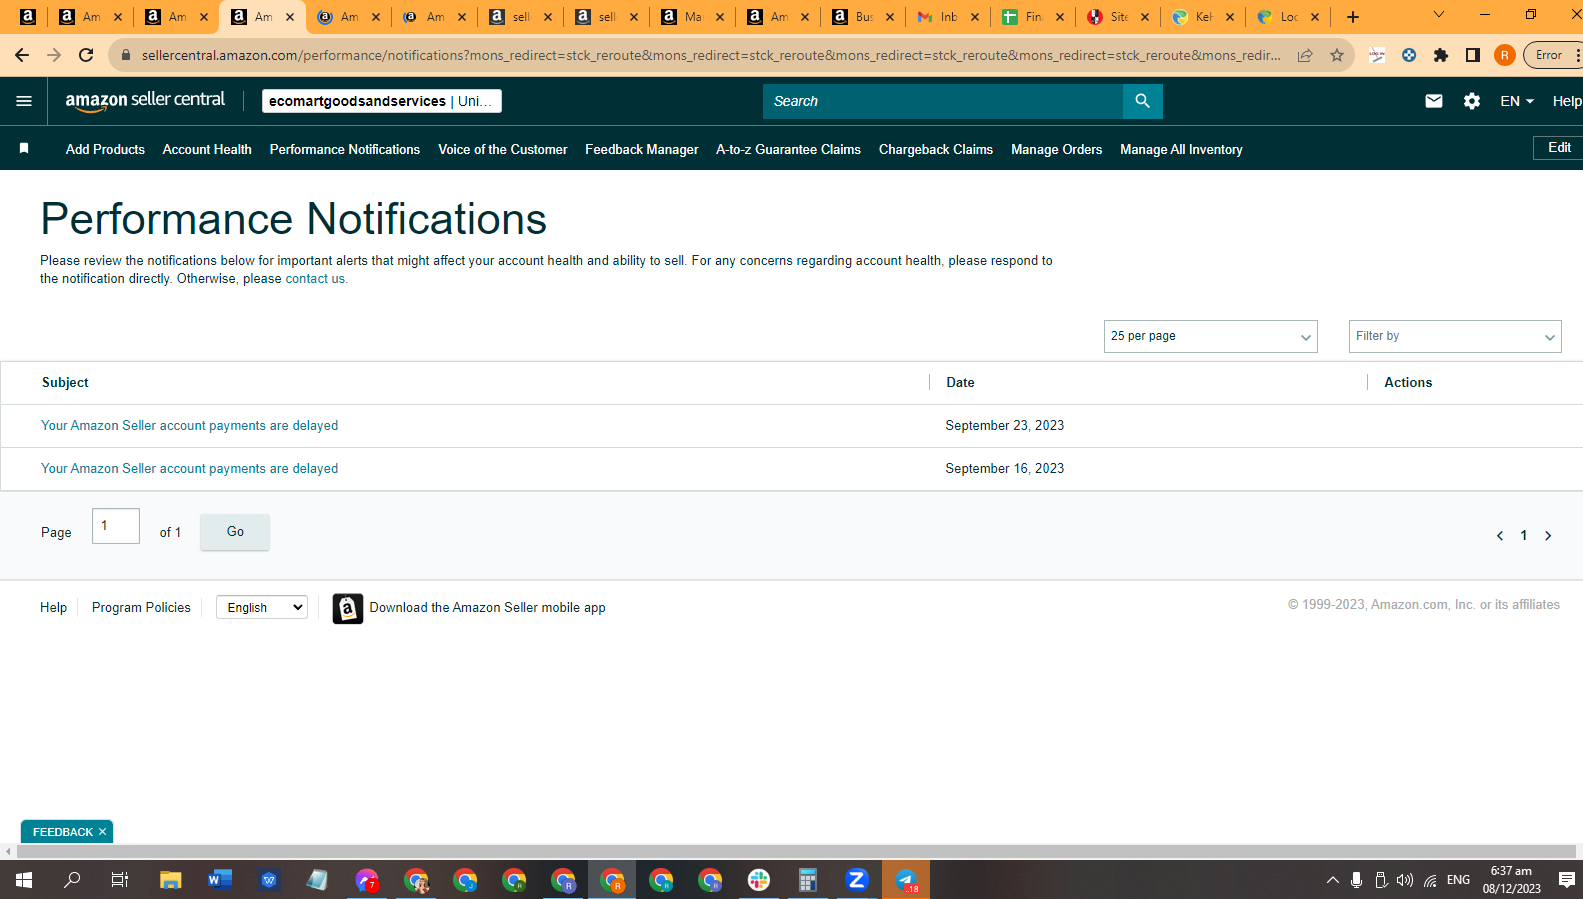This screenshot has width=1583, height=899.
Task: Click the Go page button
Action: point(235,532)
